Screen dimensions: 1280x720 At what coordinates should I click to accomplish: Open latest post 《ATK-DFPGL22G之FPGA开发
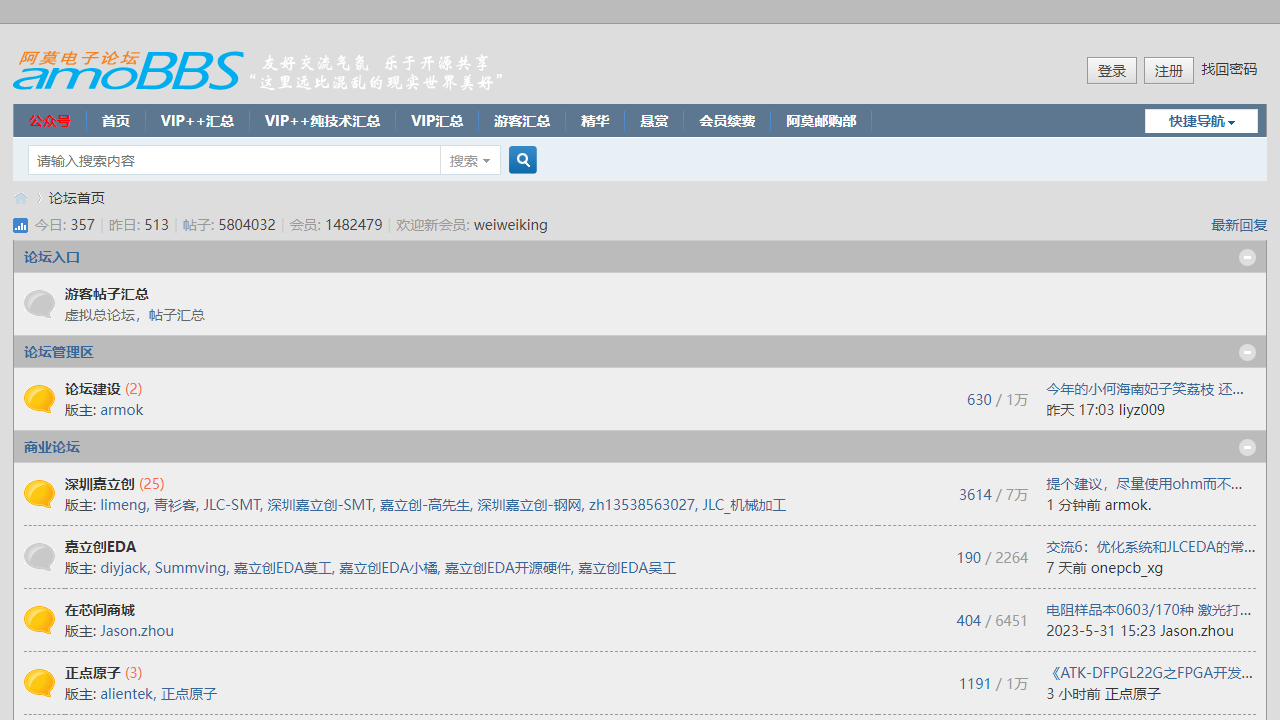coord(1150,673)
